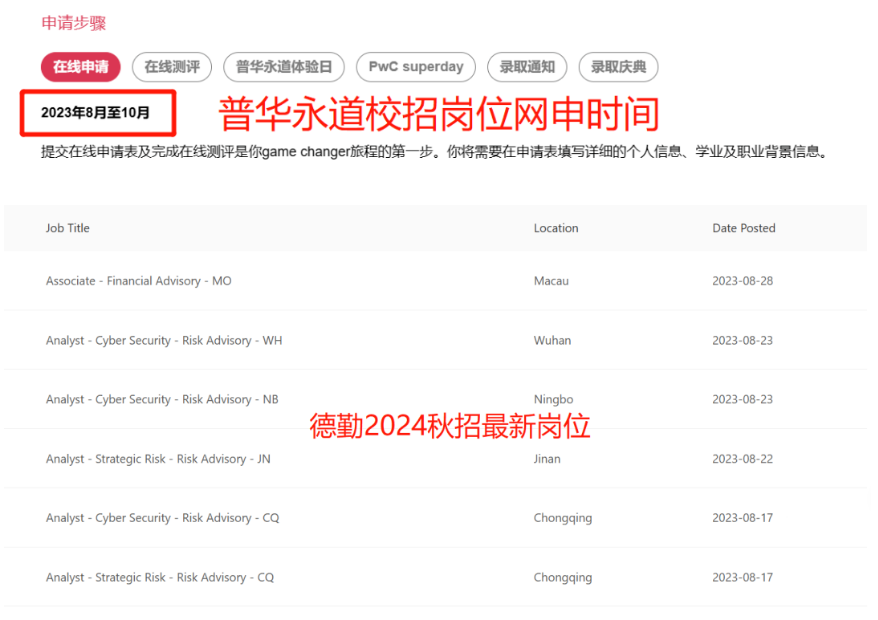Switch to the 在线测评 step
878x620 pixels.
click(172, 67)
